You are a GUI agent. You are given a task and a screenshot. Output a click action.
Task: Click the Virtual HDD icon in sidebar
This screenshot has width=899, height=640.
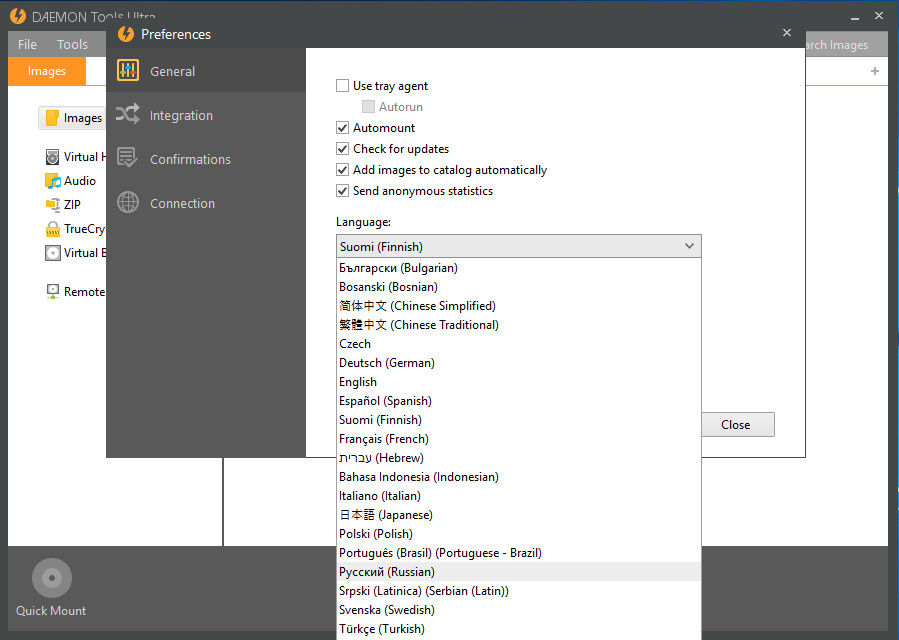point(52,157)
